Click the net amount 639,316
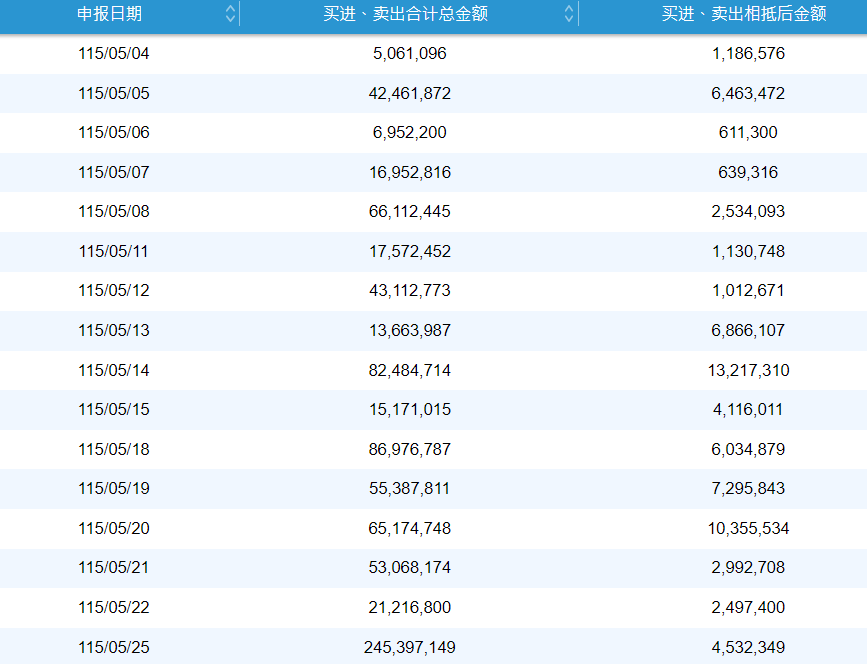The width and height of the screenshot is (867, 664). tap(748, 172)
